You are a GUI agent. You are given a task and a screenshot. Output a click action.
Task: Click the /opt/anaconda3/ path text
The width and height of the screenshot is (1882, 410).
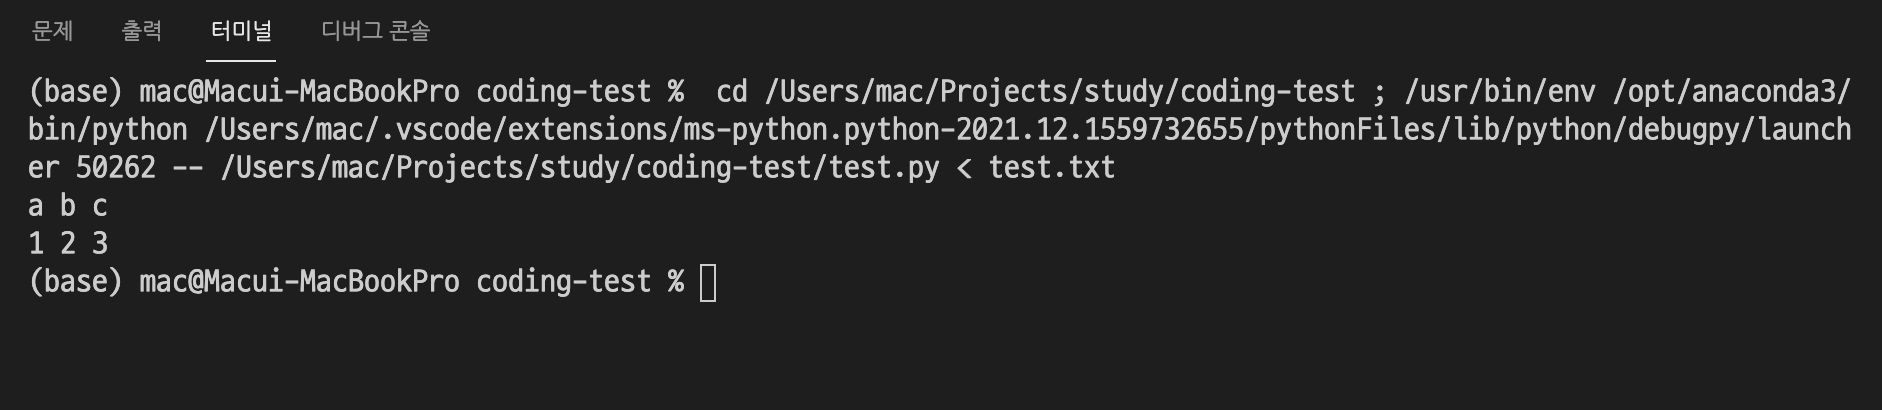coord(1731,92)
